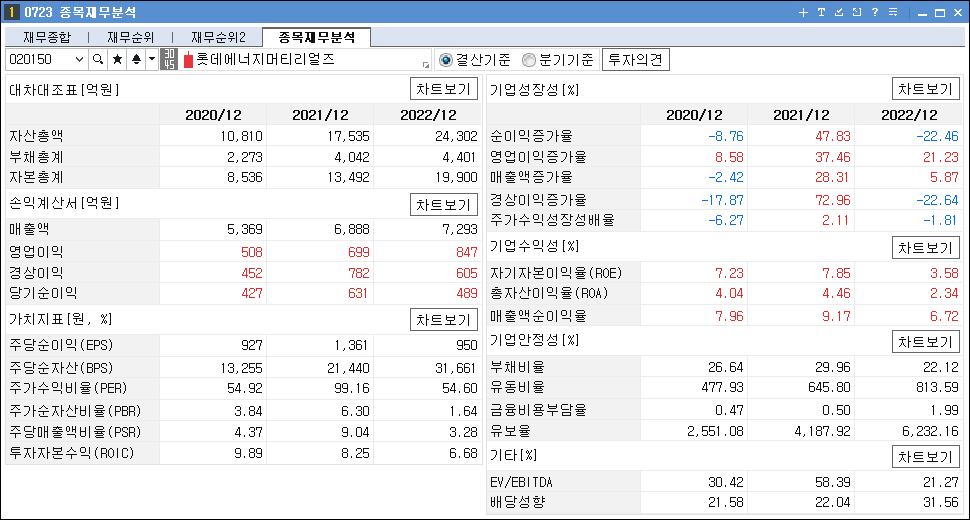The width and height of the screenshot is (970, 520).
Task: Open 차트보기 for 기타 section
Action: [x=925, y=457]
